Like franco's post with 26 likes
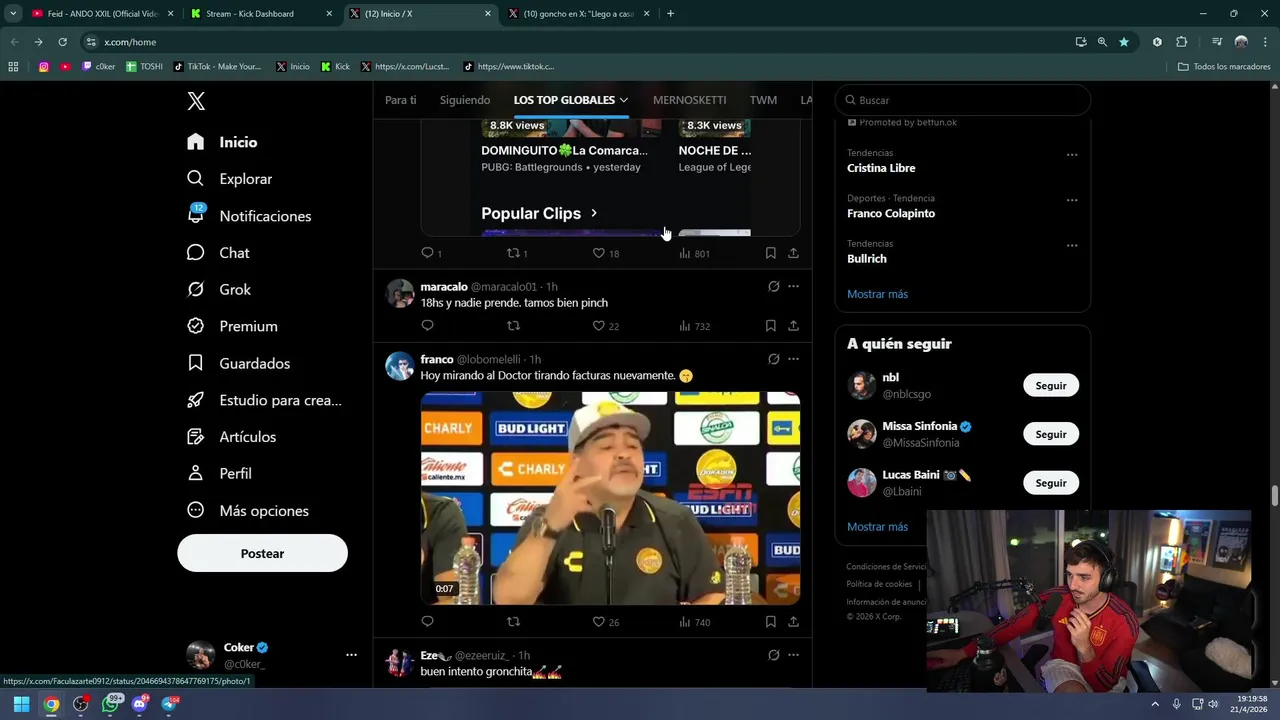This screenshot has height=720, width=1280. pyautogui.click(x=606, y=622)
